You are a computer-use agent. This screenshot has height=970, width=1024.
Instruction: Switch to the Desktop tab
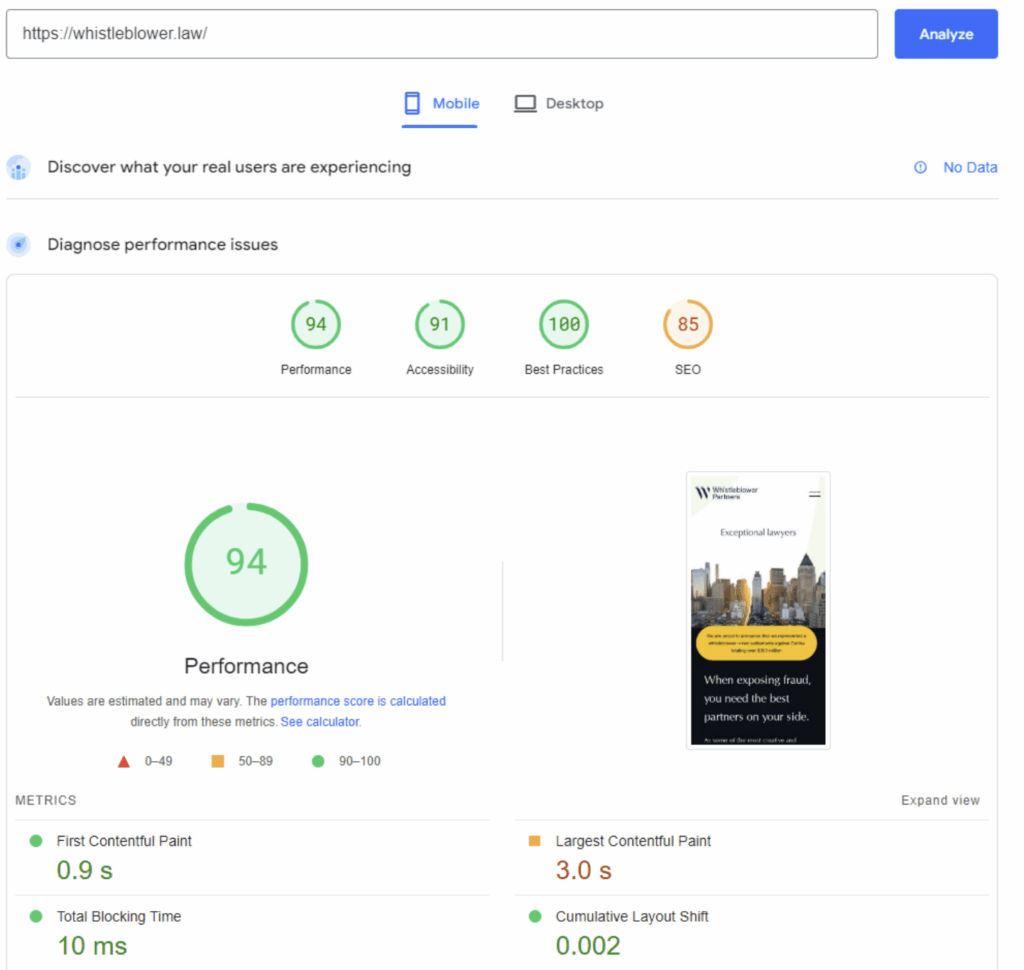(x=559, y=104)
